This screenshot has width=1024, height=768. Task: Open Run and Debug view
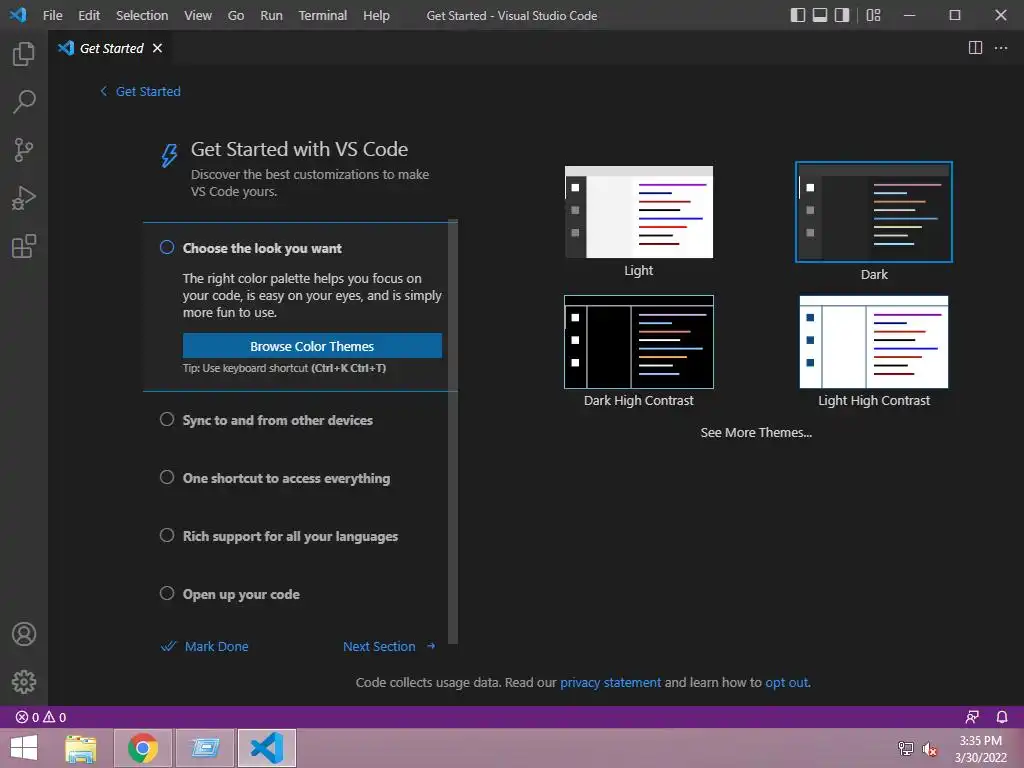click(x=24, y=198)
